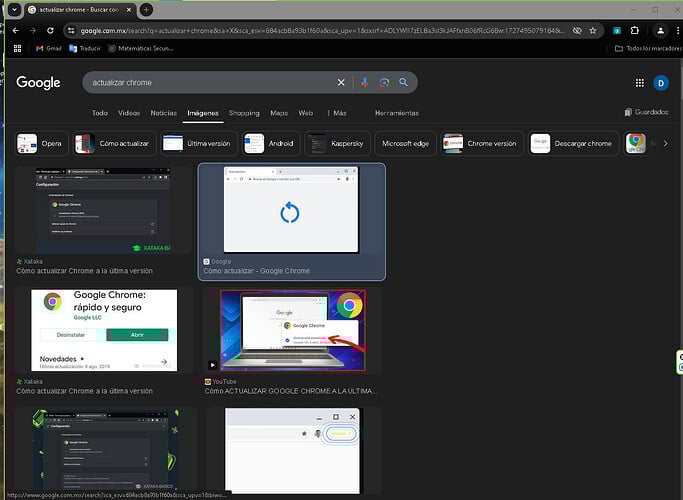This screenshot has height=500, width=683.
Task: Clear the search box with X
Action: click(341, 82)
